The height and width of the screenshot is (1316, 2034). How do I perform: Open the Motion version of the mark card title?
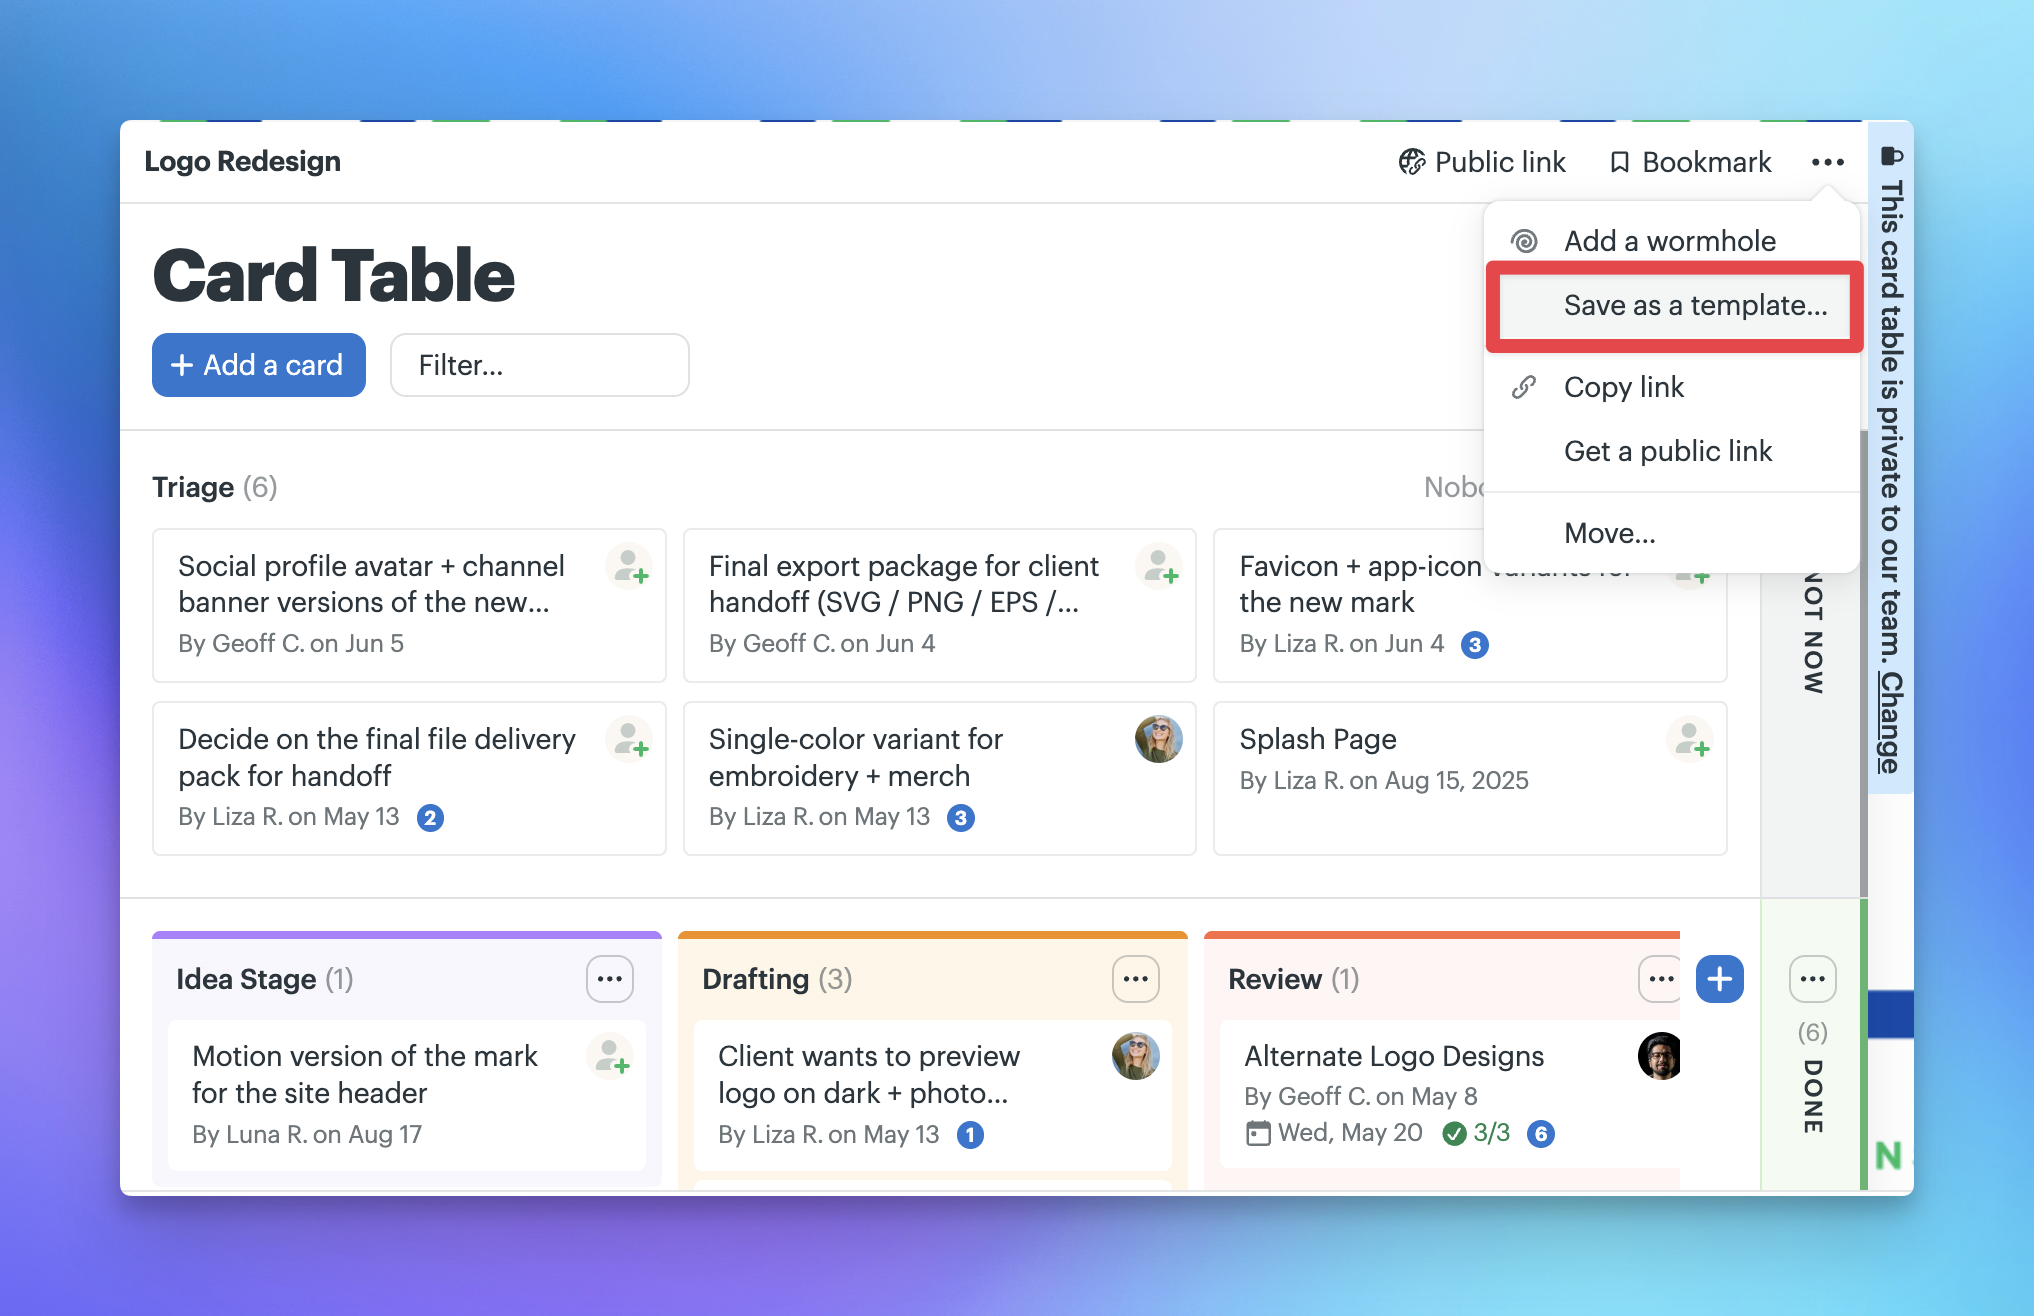(x=365, y=1074)
